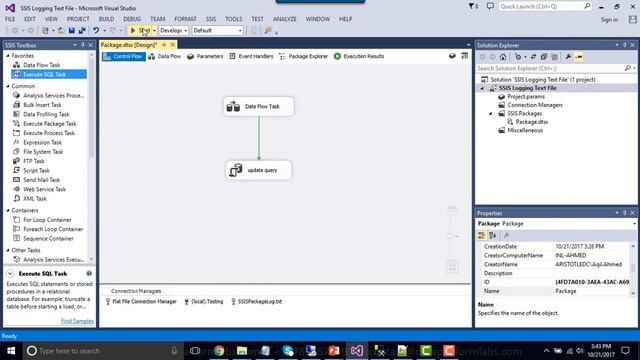
Task: Choose Script Task from toolbox
Action: [36, 171]
